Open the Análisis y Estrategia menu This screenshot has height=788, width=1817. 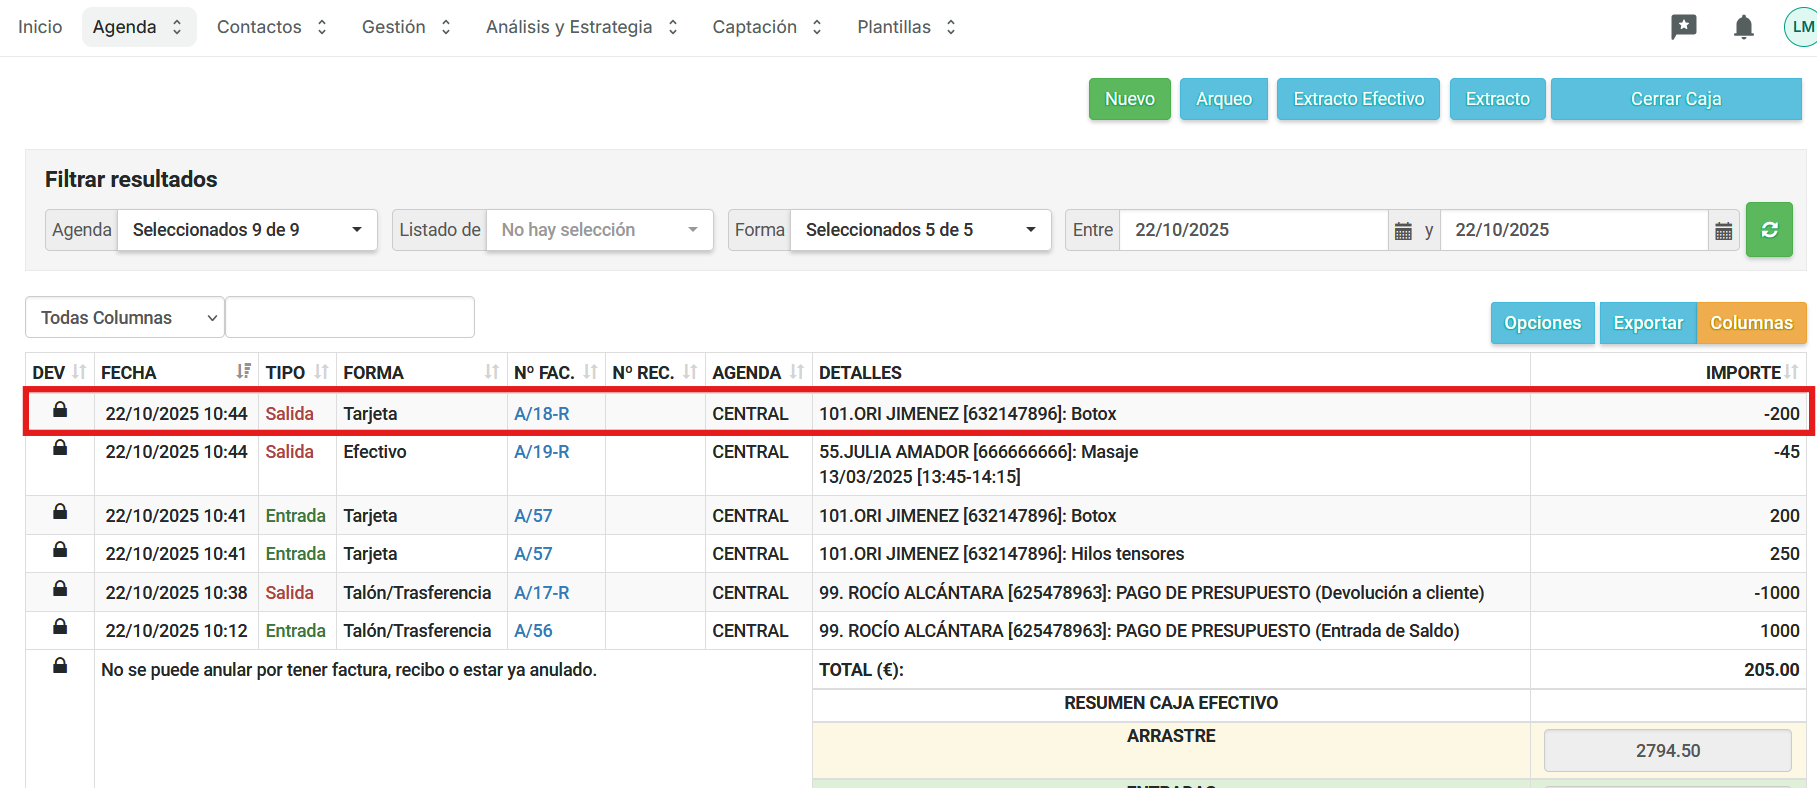pos(582,27)
